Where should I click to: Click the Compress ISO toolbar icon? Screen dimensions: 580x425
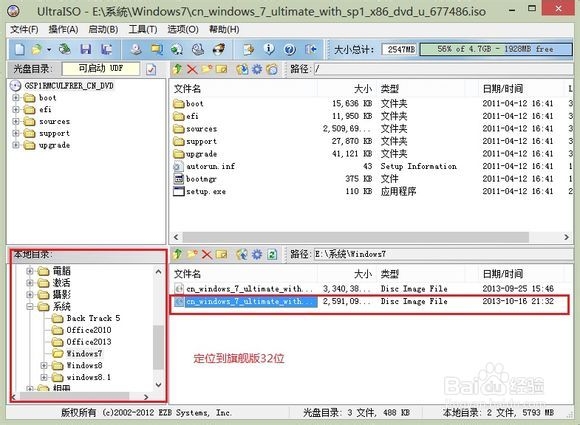pyautogui.click(x=177, y=49)
